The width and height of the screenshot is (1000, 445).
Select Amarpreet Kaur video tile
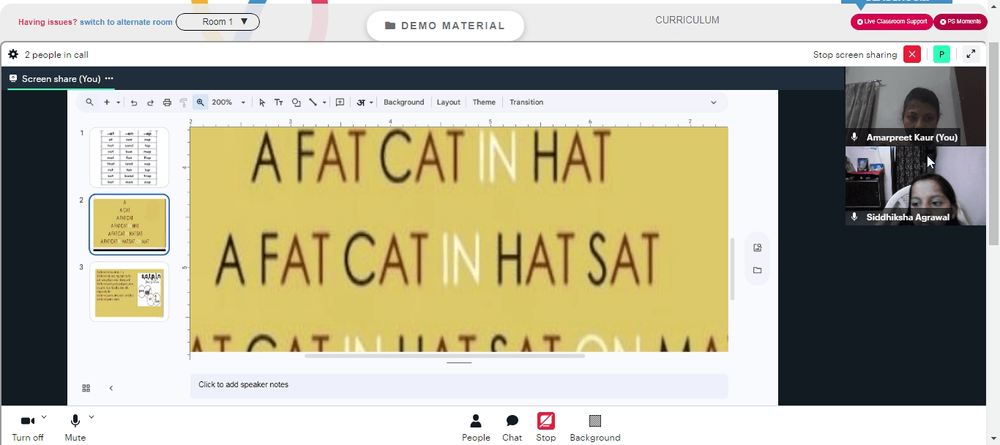915,106
